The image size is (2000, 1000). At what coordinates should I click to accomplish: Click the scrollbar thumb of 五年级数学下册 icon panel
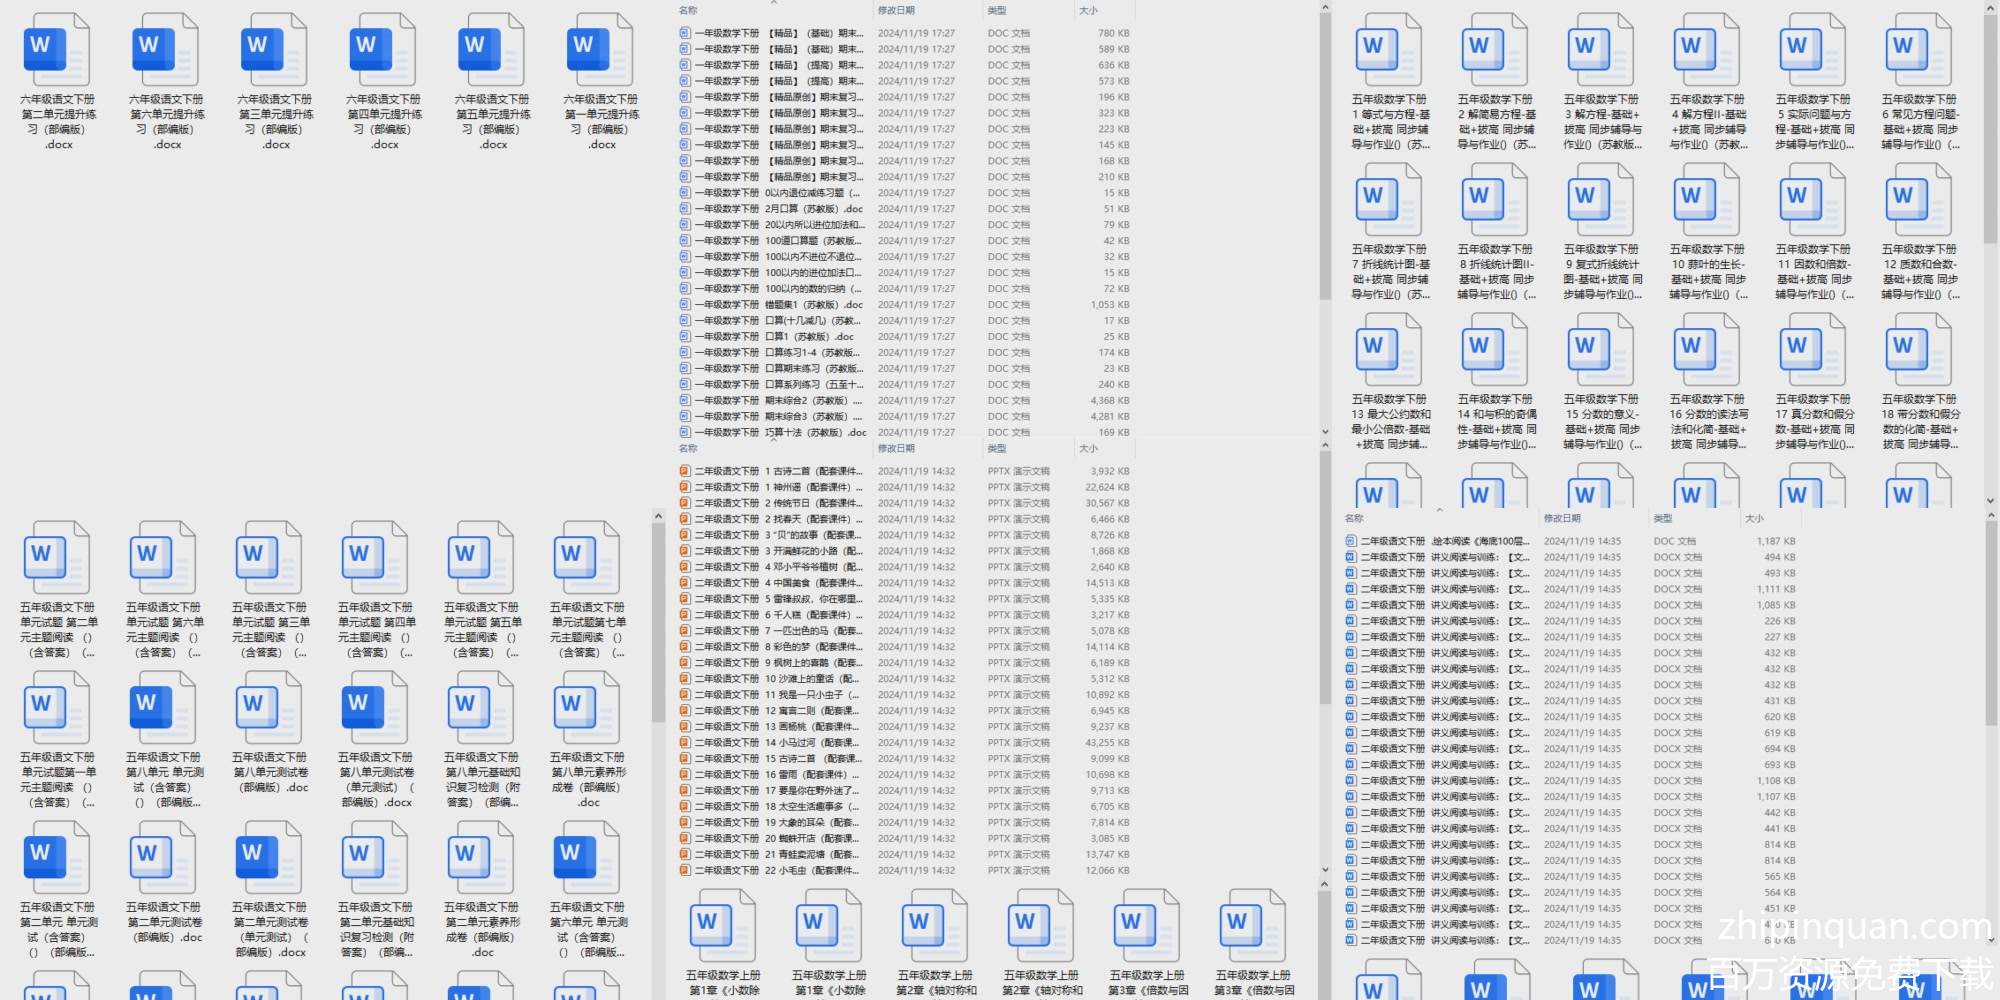tap(1990, 130)
